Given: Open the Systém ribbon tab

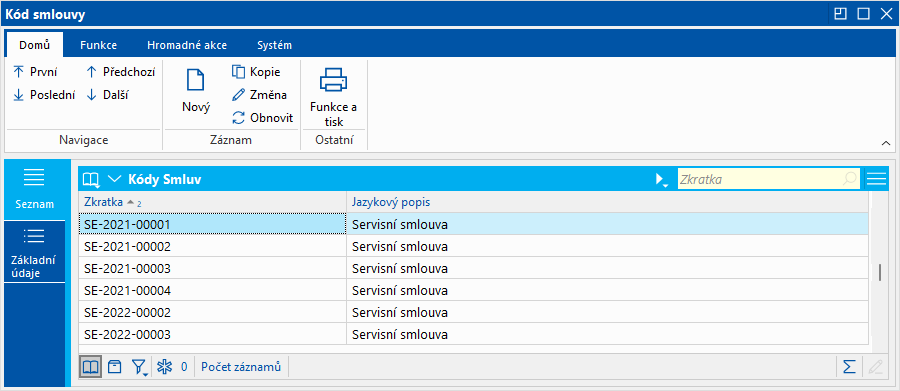Looking at the screenshot, I should (274, 45).
